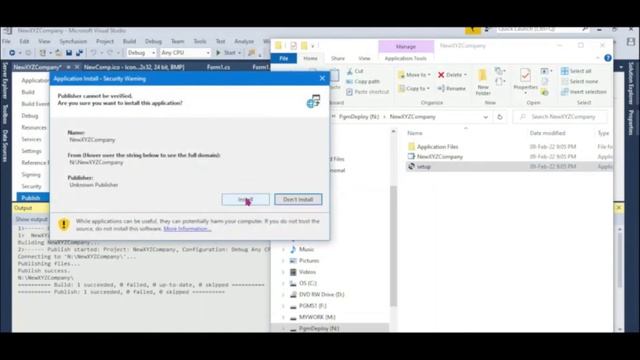This screenshot has width=640, height=360.
Task: Open the Any CPU platform dropdown
Action: point(185,53)
